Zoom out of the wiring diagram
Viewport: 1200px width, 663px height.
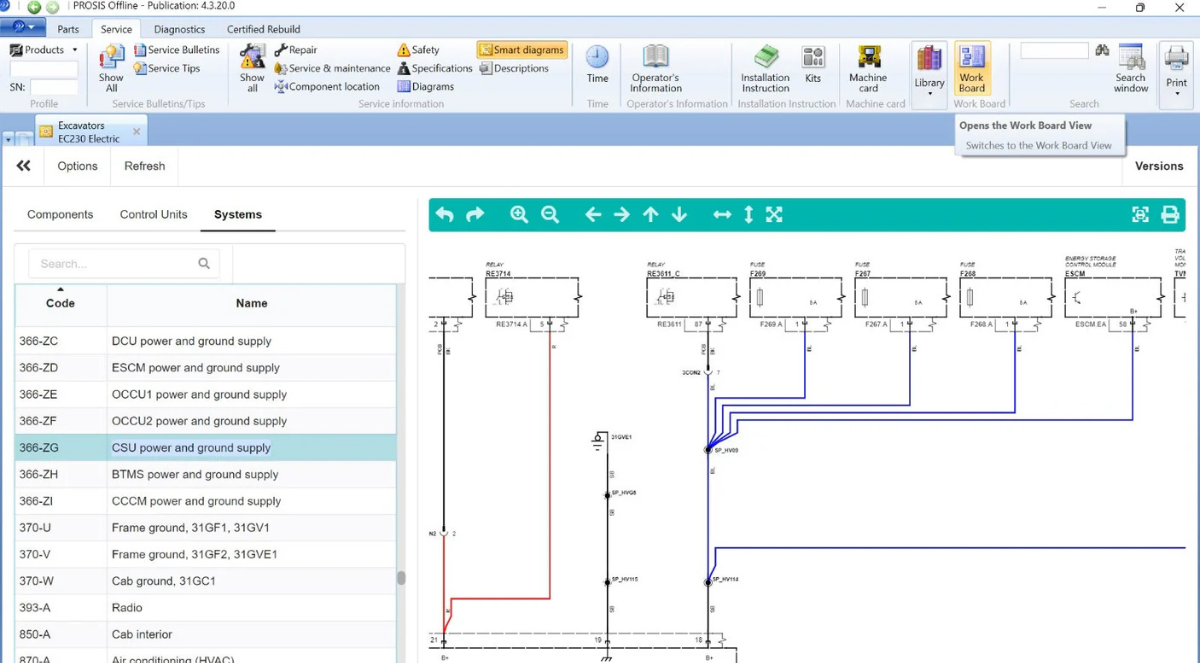pyautogui.click(x=550, y=214)
